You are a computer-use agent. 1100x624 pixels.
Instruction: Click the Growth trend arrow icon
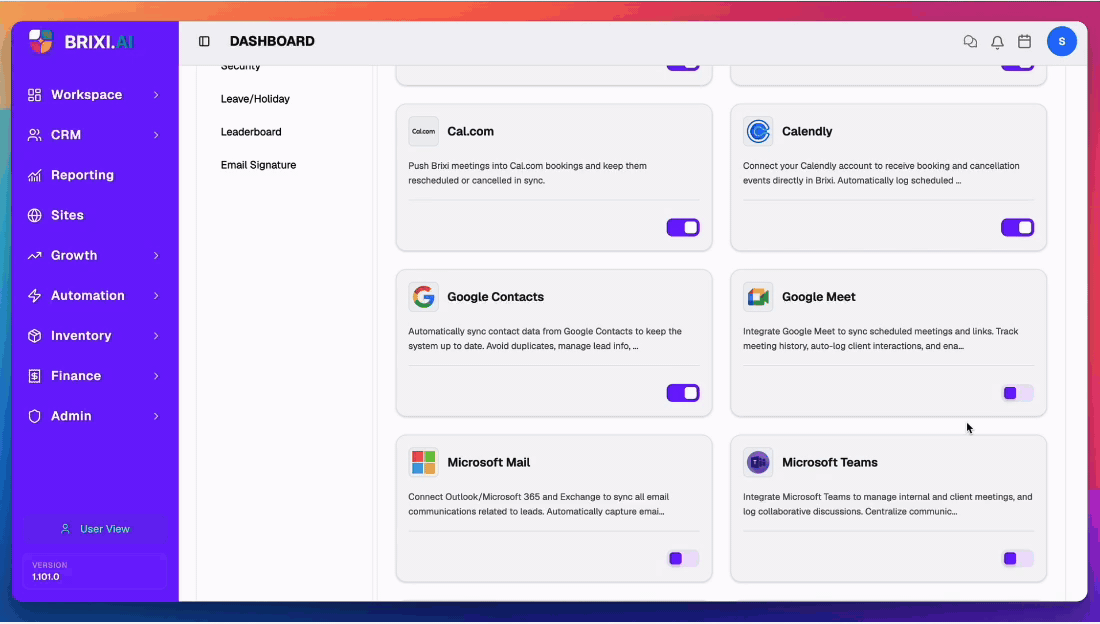[34, 255]
